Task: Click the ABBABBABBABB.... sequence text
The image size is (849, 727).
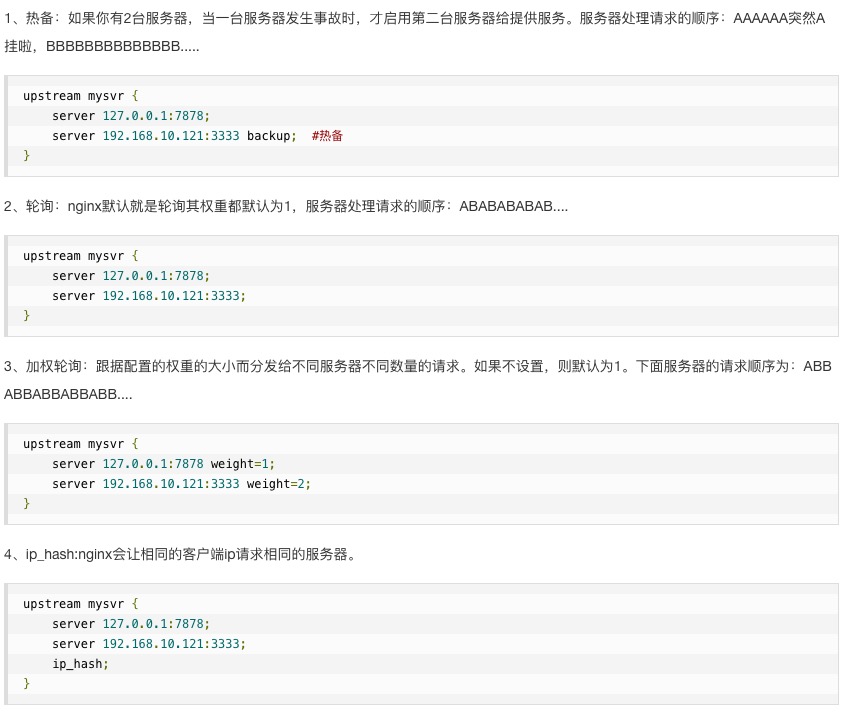Action: (x=68, y=395)
